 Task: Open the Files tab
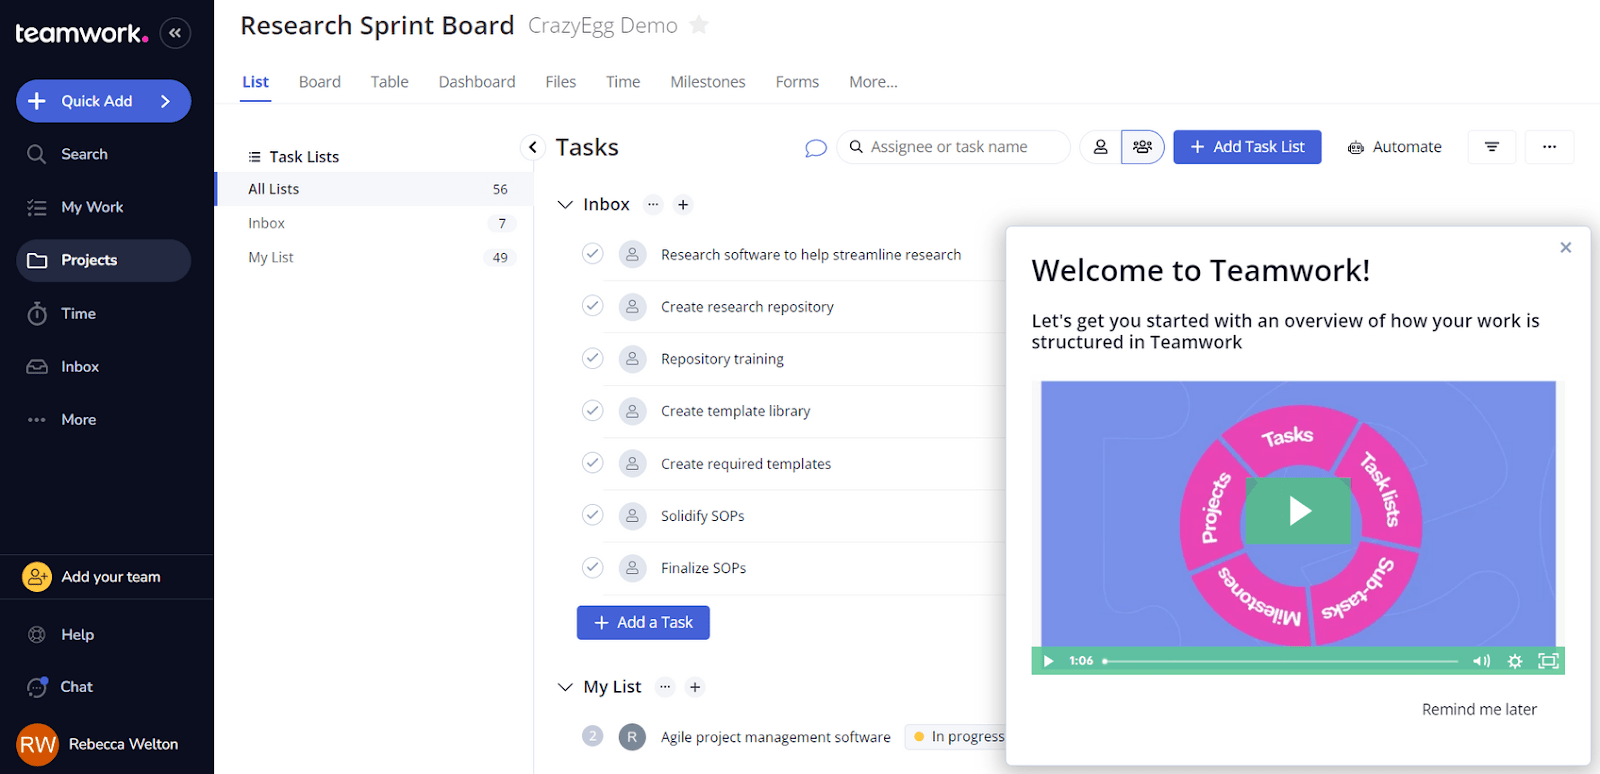561,82
